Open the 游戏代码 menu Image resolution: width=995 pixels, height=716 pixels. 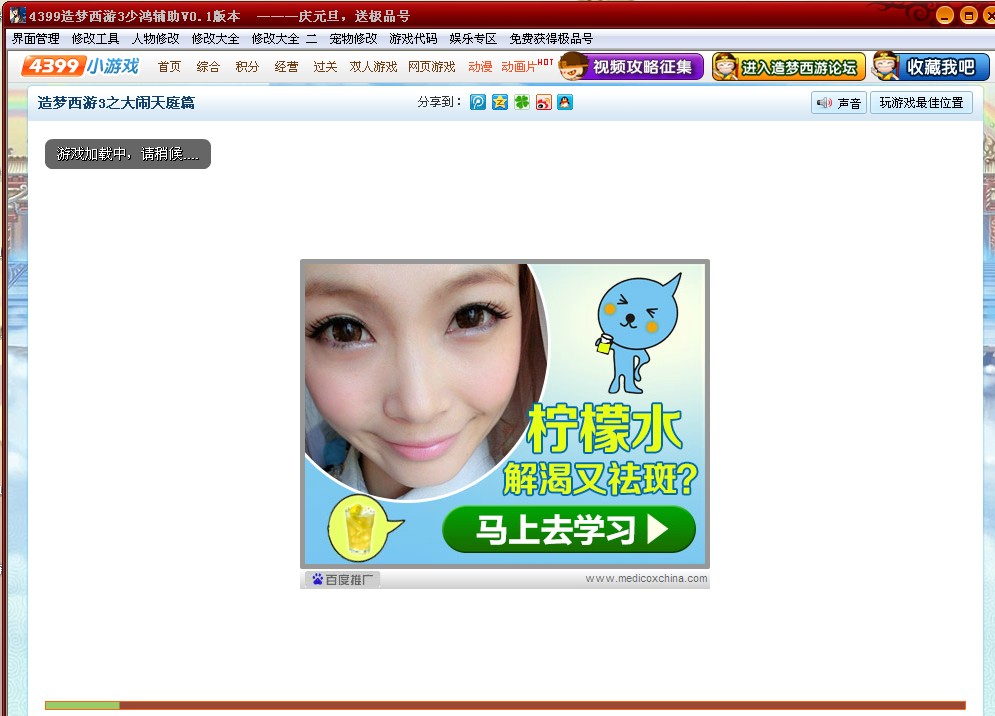click(x=413, y=39)
